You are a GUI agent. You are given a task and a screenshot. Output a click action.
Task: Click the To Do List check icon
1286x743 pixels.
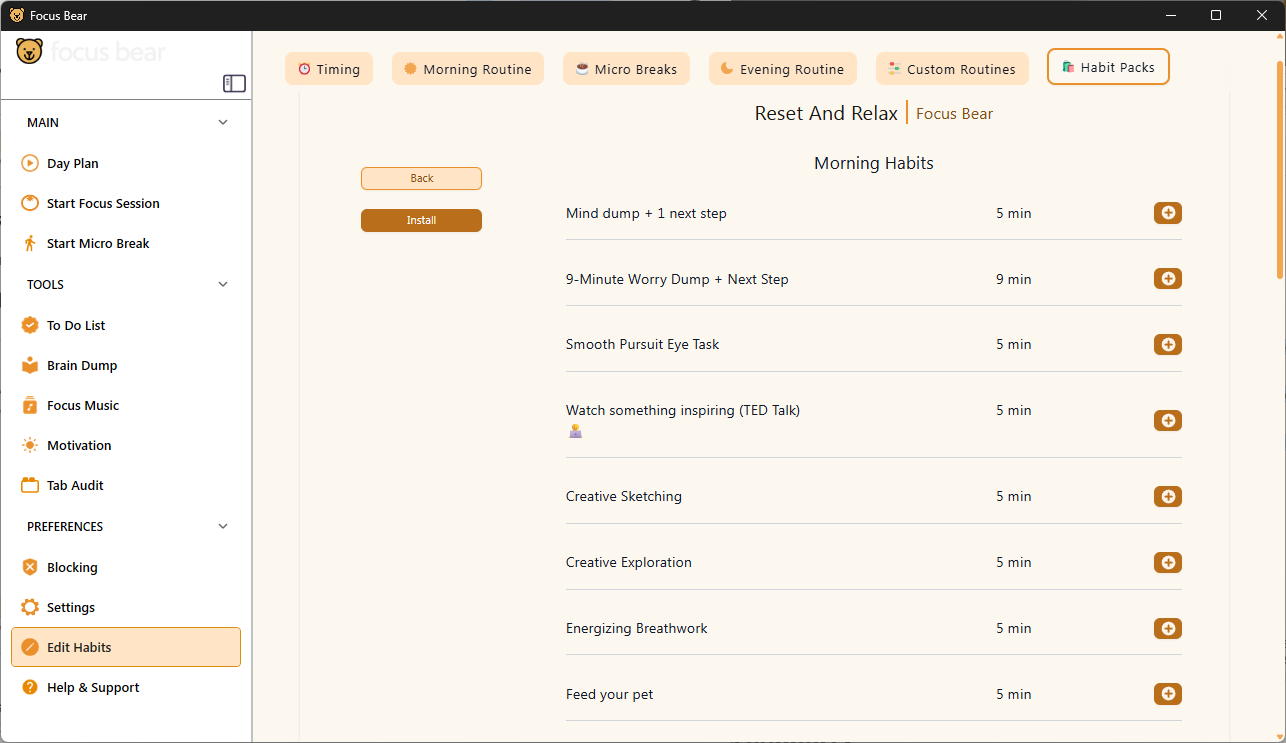[30, 325]
